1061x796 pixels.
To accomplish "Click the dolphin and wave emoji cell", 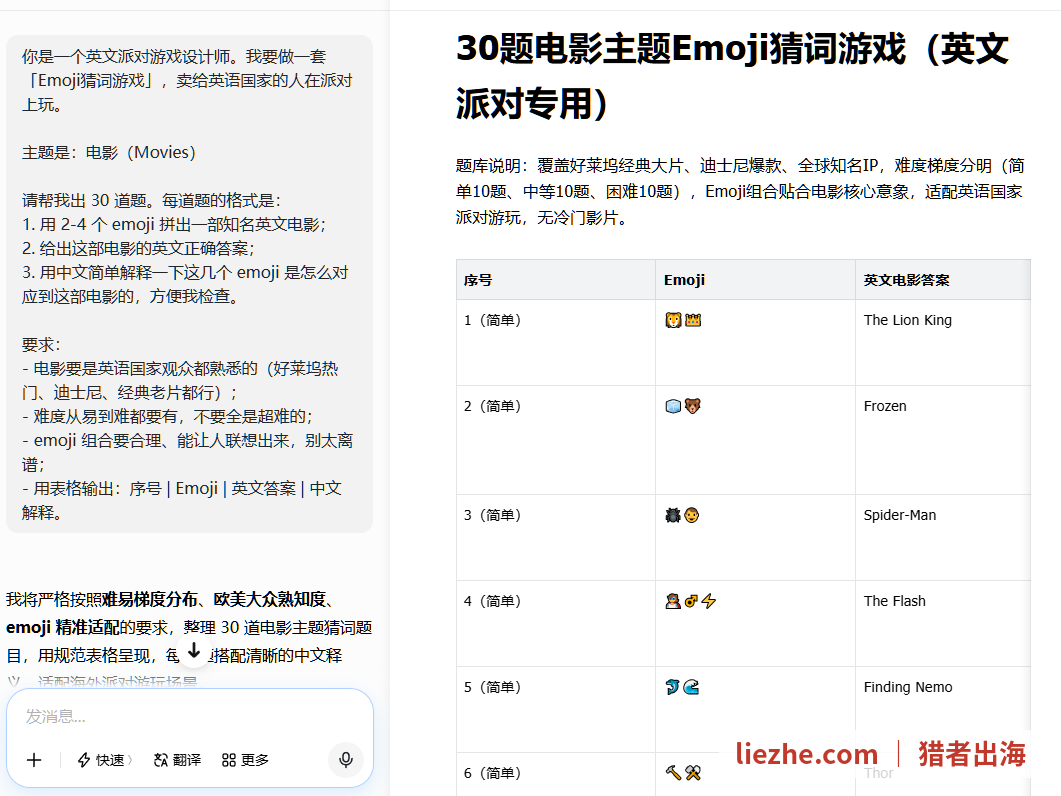I will tap(755, 709).
